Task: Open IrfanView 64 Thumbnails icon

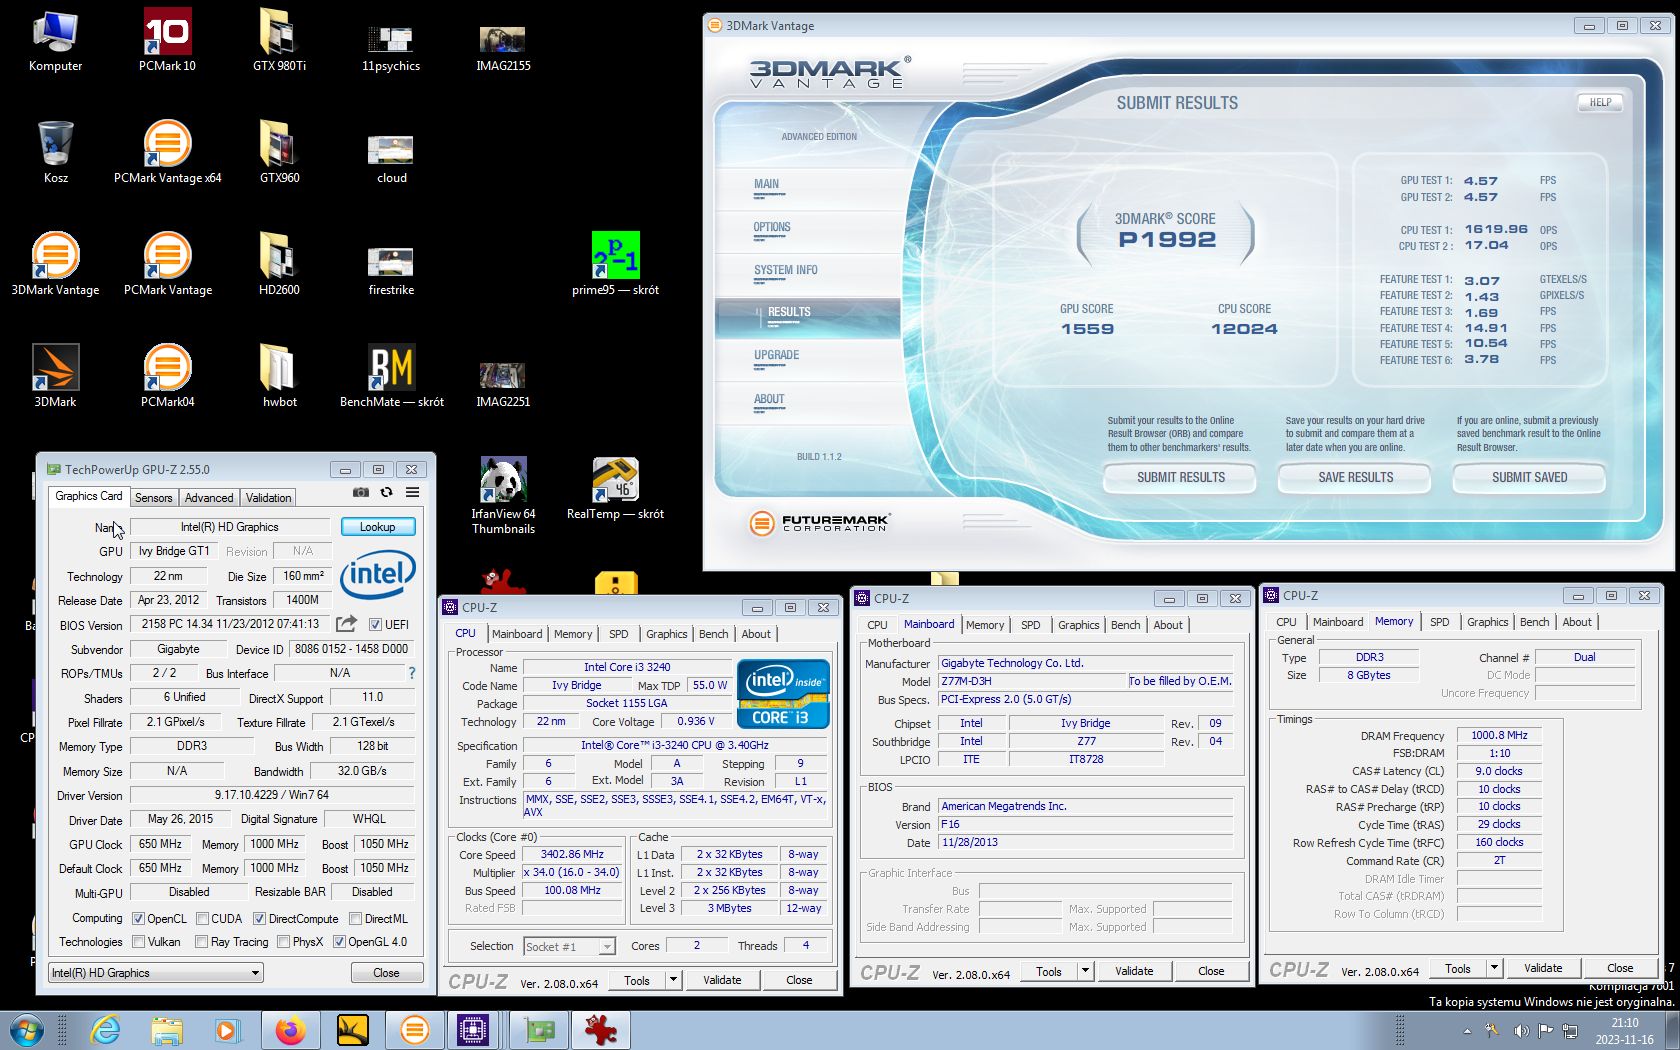Action: click(503, 495)
